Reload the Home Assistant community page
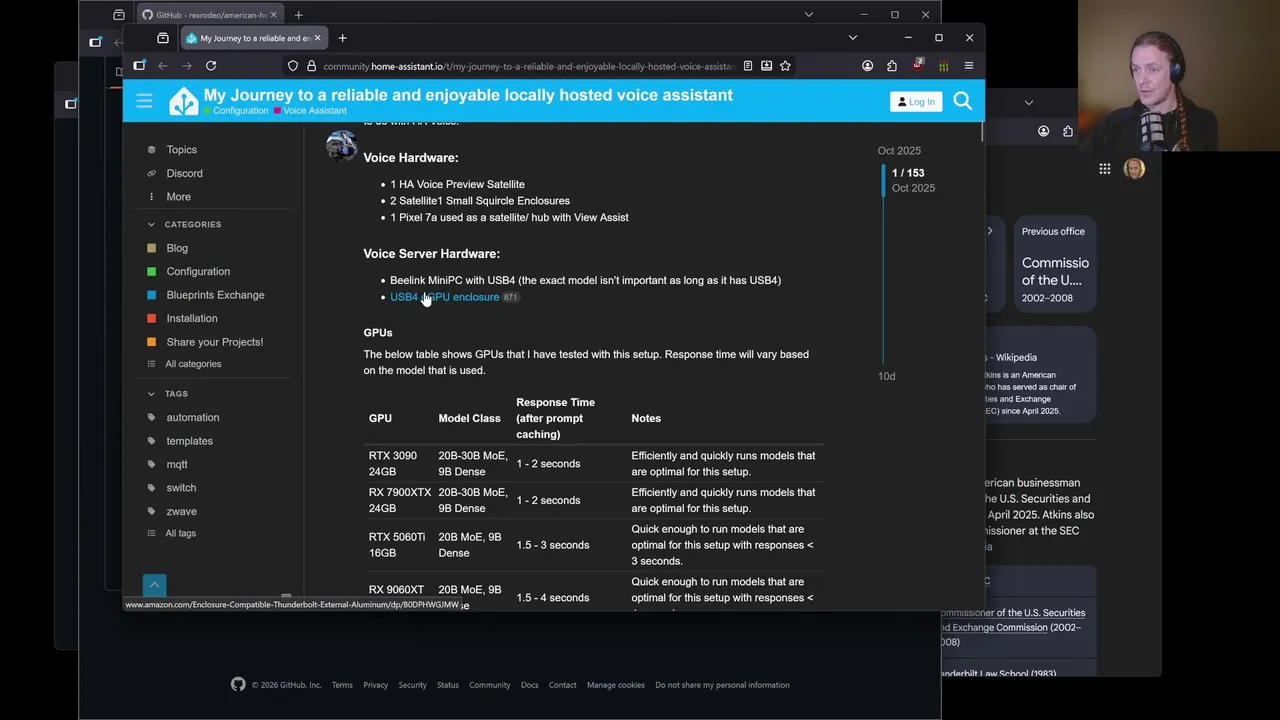This screenshot has width=1280, height=720. 211,66
